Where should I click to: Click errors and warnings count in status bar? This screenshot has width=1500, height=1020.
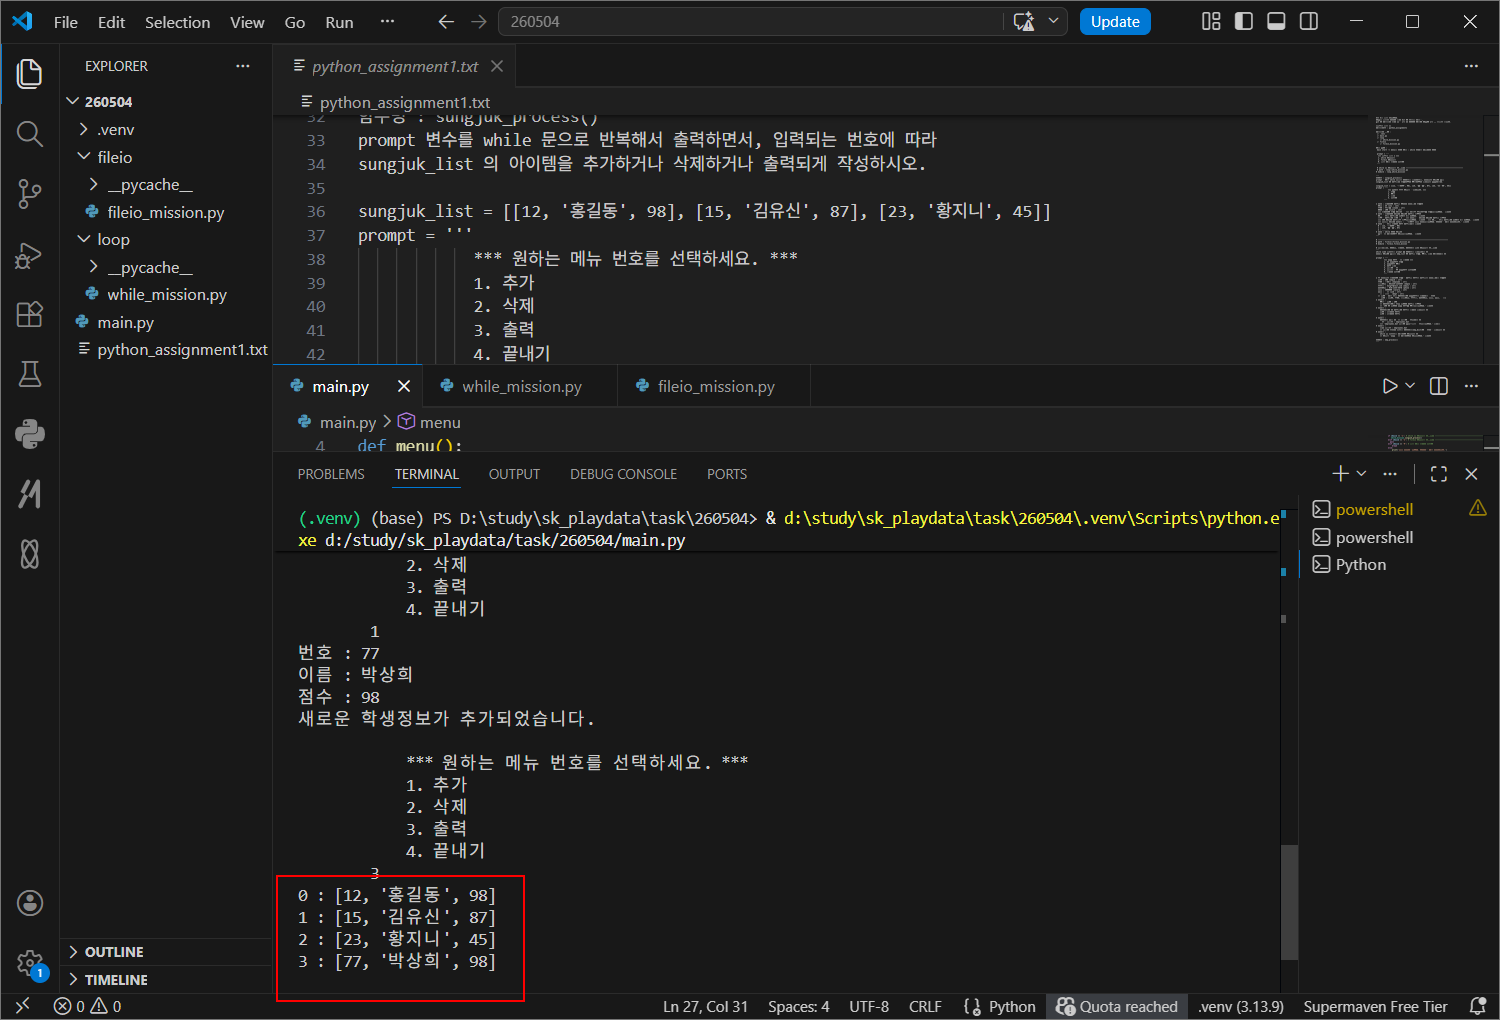(88, 1006)
